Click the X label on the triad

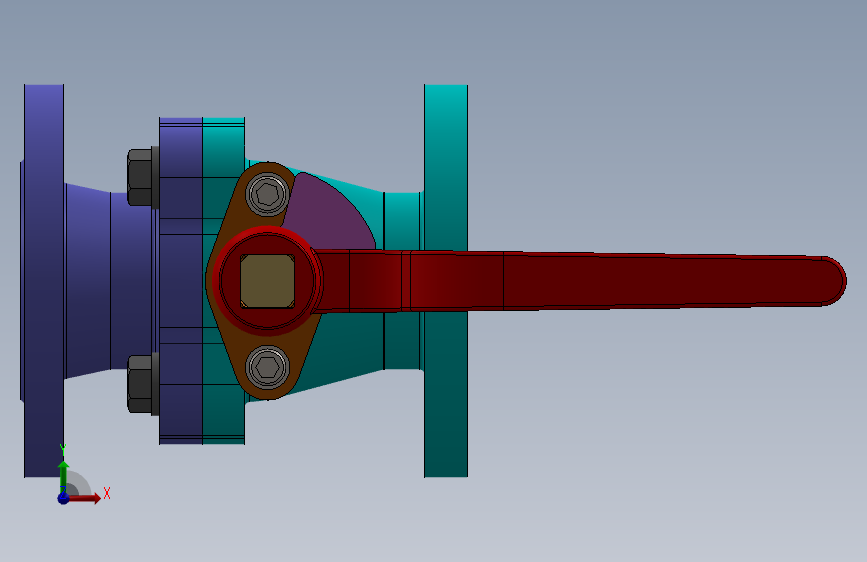click(x=107, y=493)
